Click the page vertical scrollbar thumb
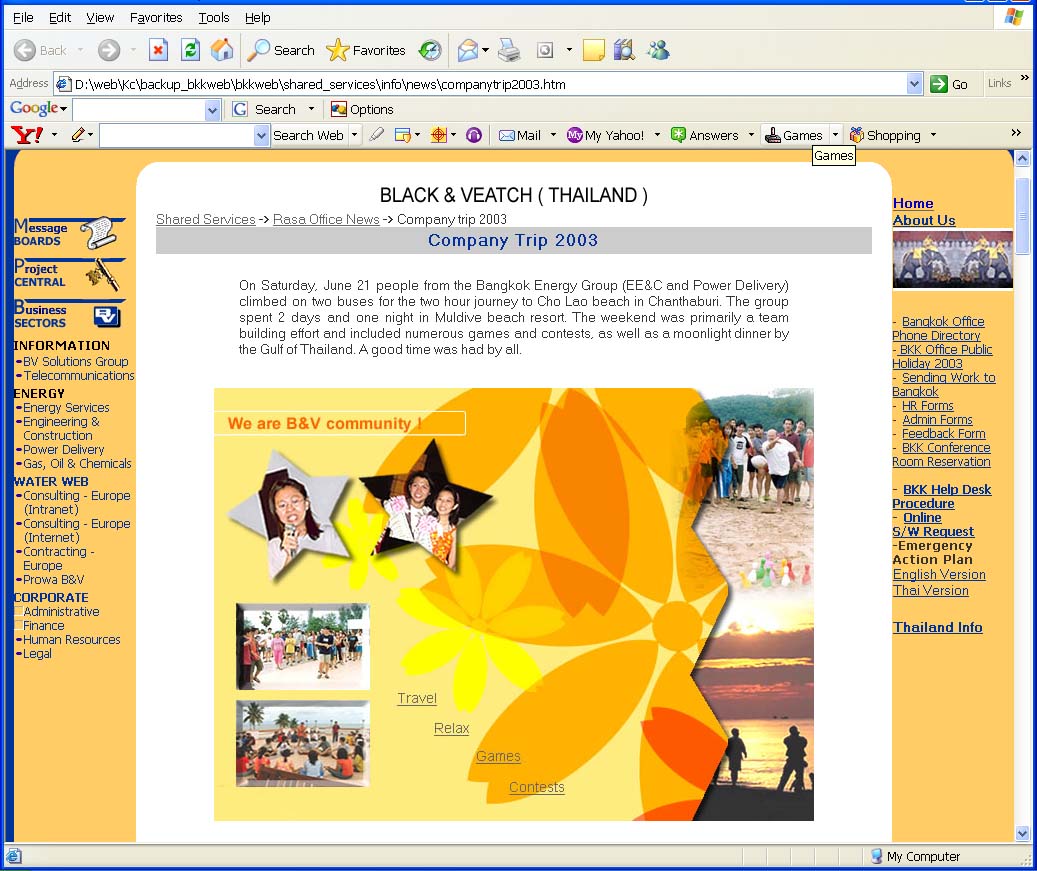Image resolution: width=1037 pixels, height=871 pixels. [1022, 216]
